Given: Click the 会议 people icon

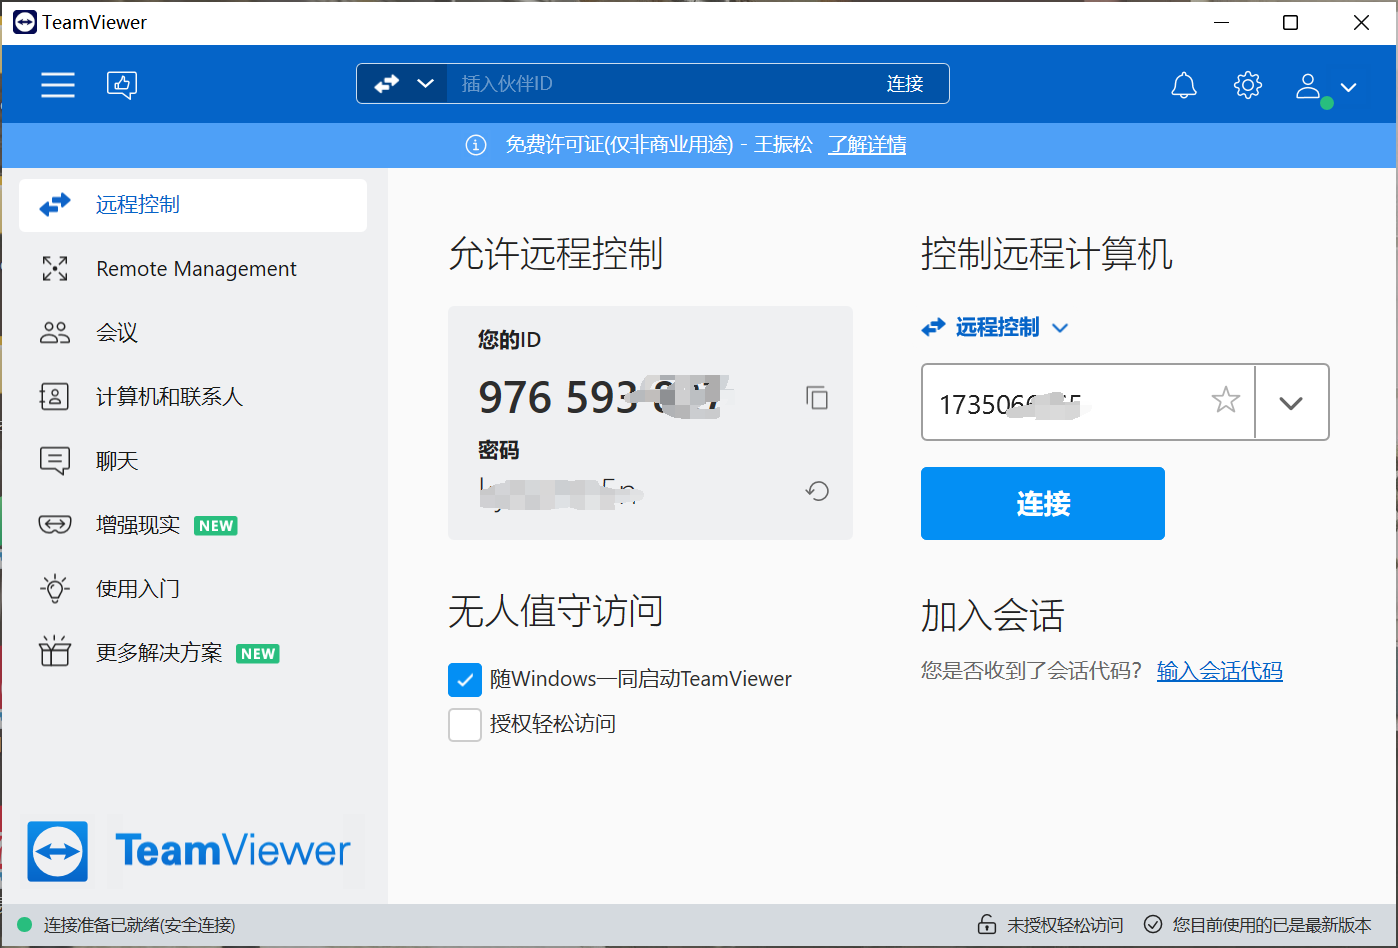Looking at the screenshot, I should 55,333.
